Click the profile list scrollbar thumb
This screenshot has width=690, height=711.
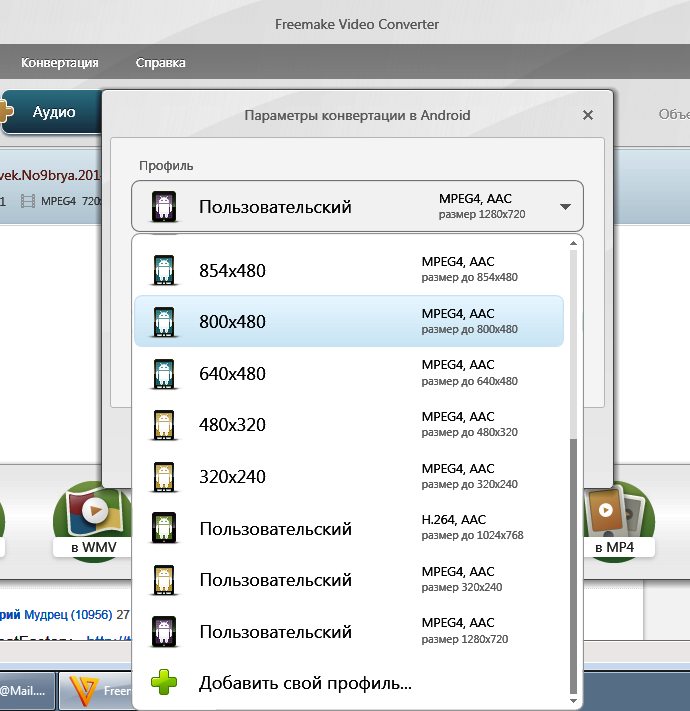[x=573, y=566]
